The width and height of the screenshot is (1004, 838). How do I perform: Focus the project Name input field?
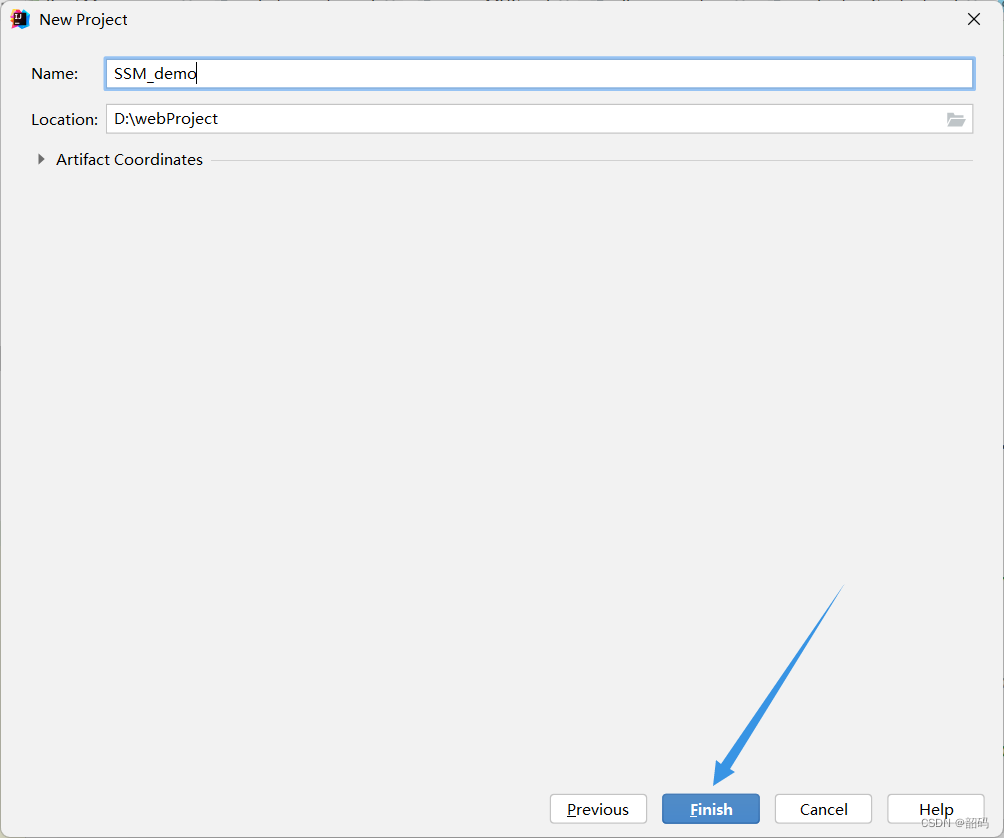[x=539, y=74]
